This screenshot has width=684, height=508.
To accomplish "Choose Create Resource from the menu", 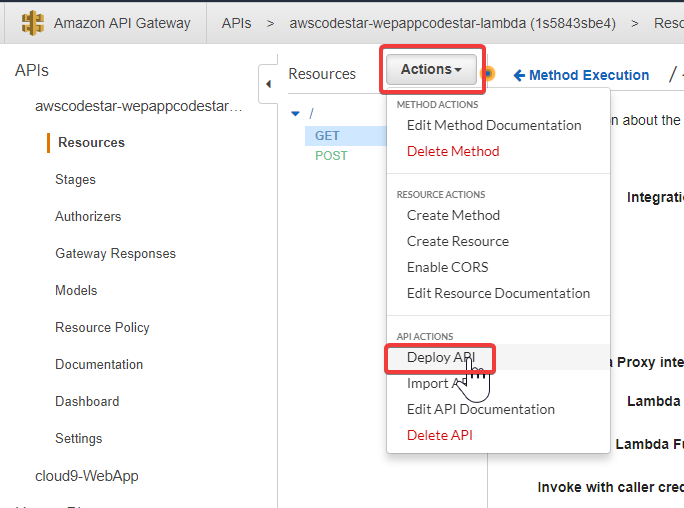I will click(x=458, y=241).
